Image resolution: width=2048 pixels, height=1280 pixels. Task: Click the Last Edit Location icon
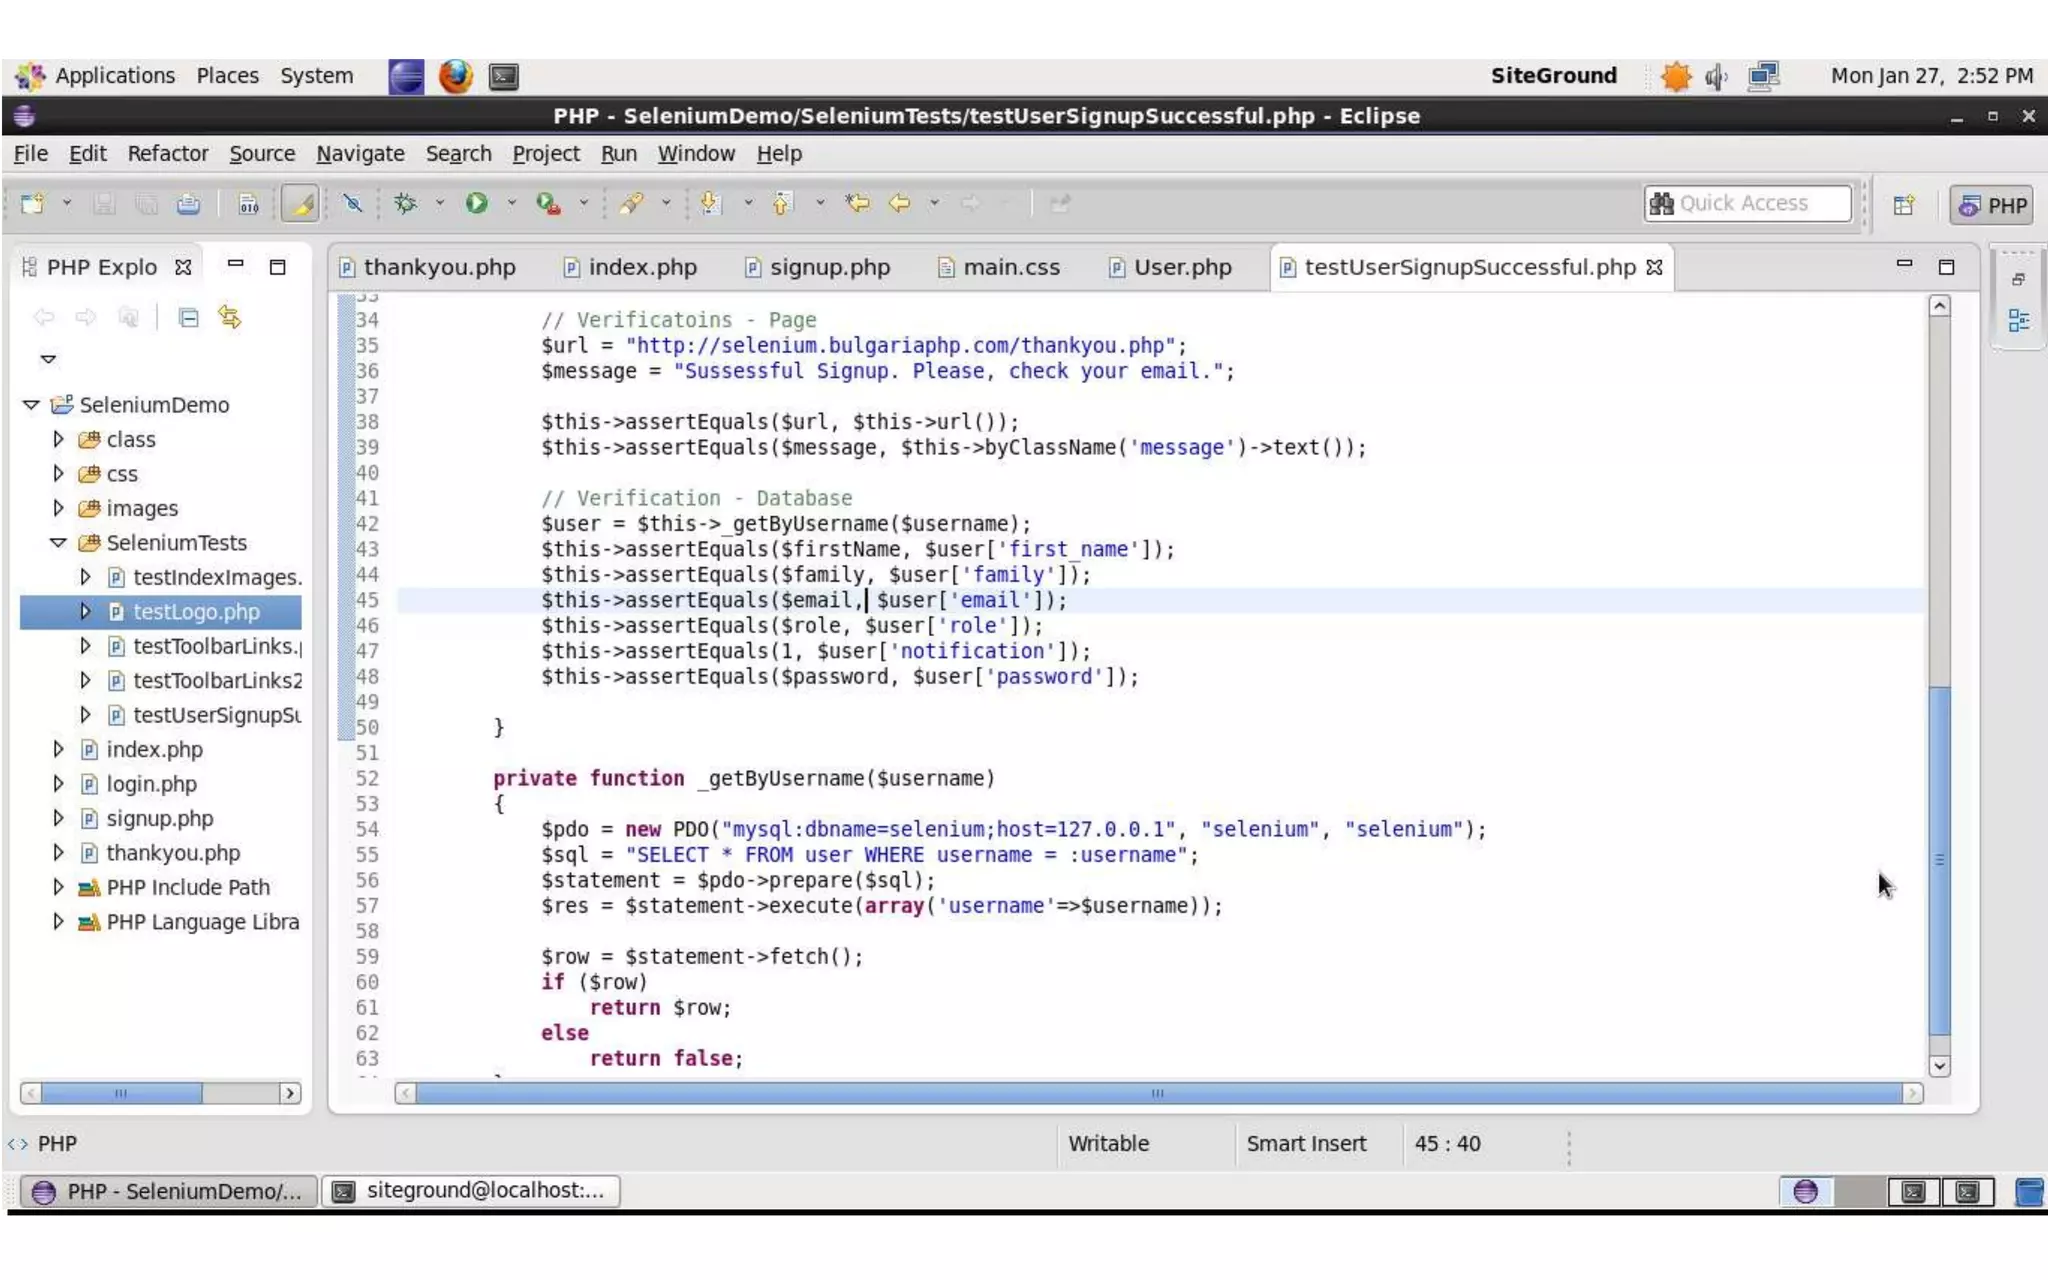point(857,204)
